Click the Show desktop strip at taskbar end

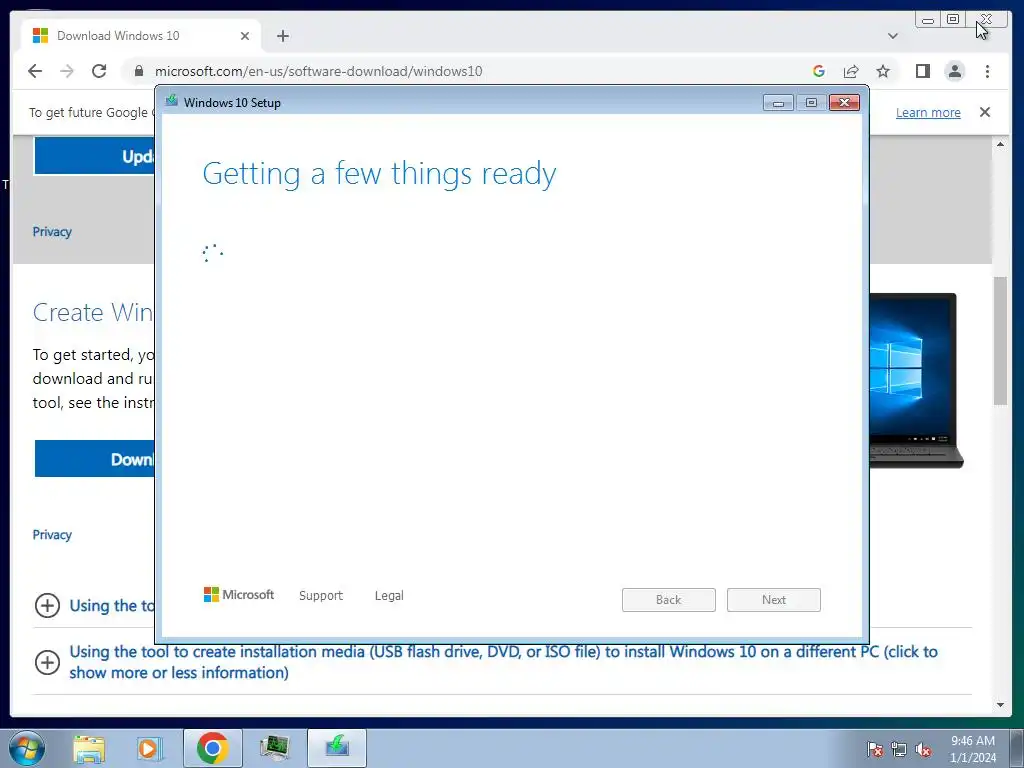tap(1017, 748)
